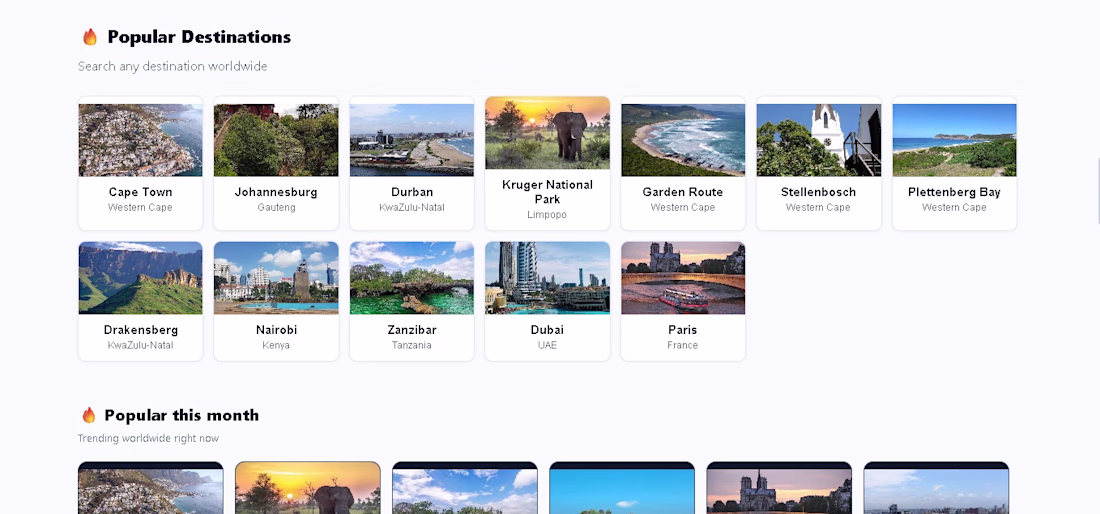
Task: Click the Drakensberg mountains photo
Action: (140, 278)
